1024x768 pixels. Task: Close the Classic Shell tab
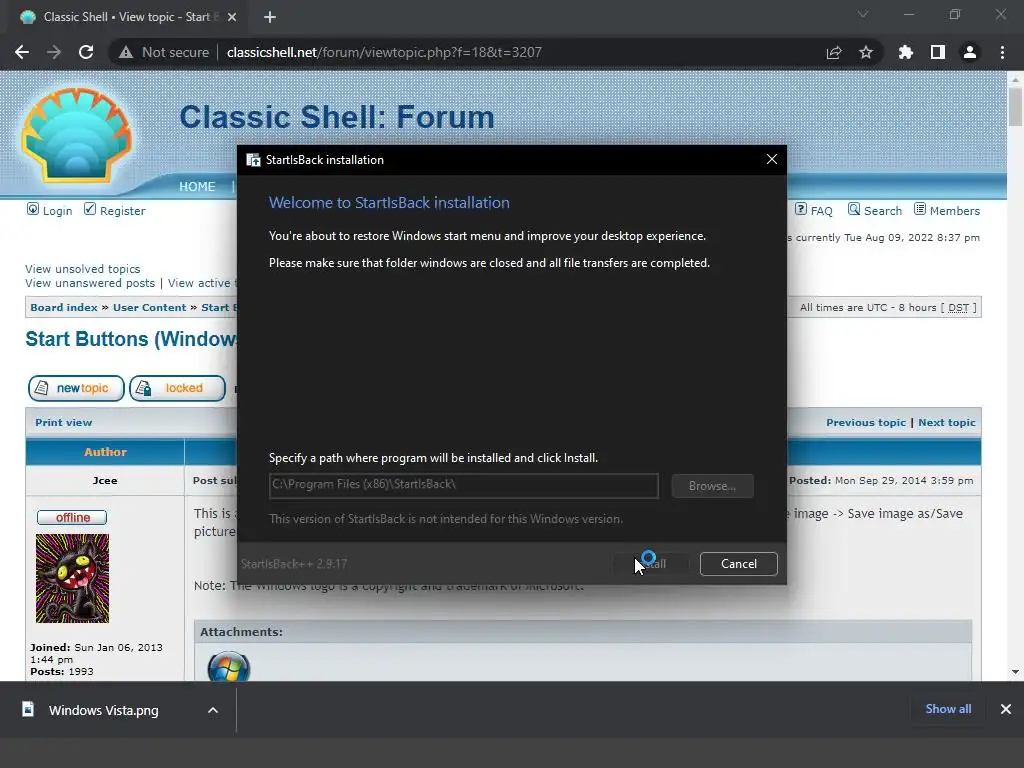coord(232,17)
